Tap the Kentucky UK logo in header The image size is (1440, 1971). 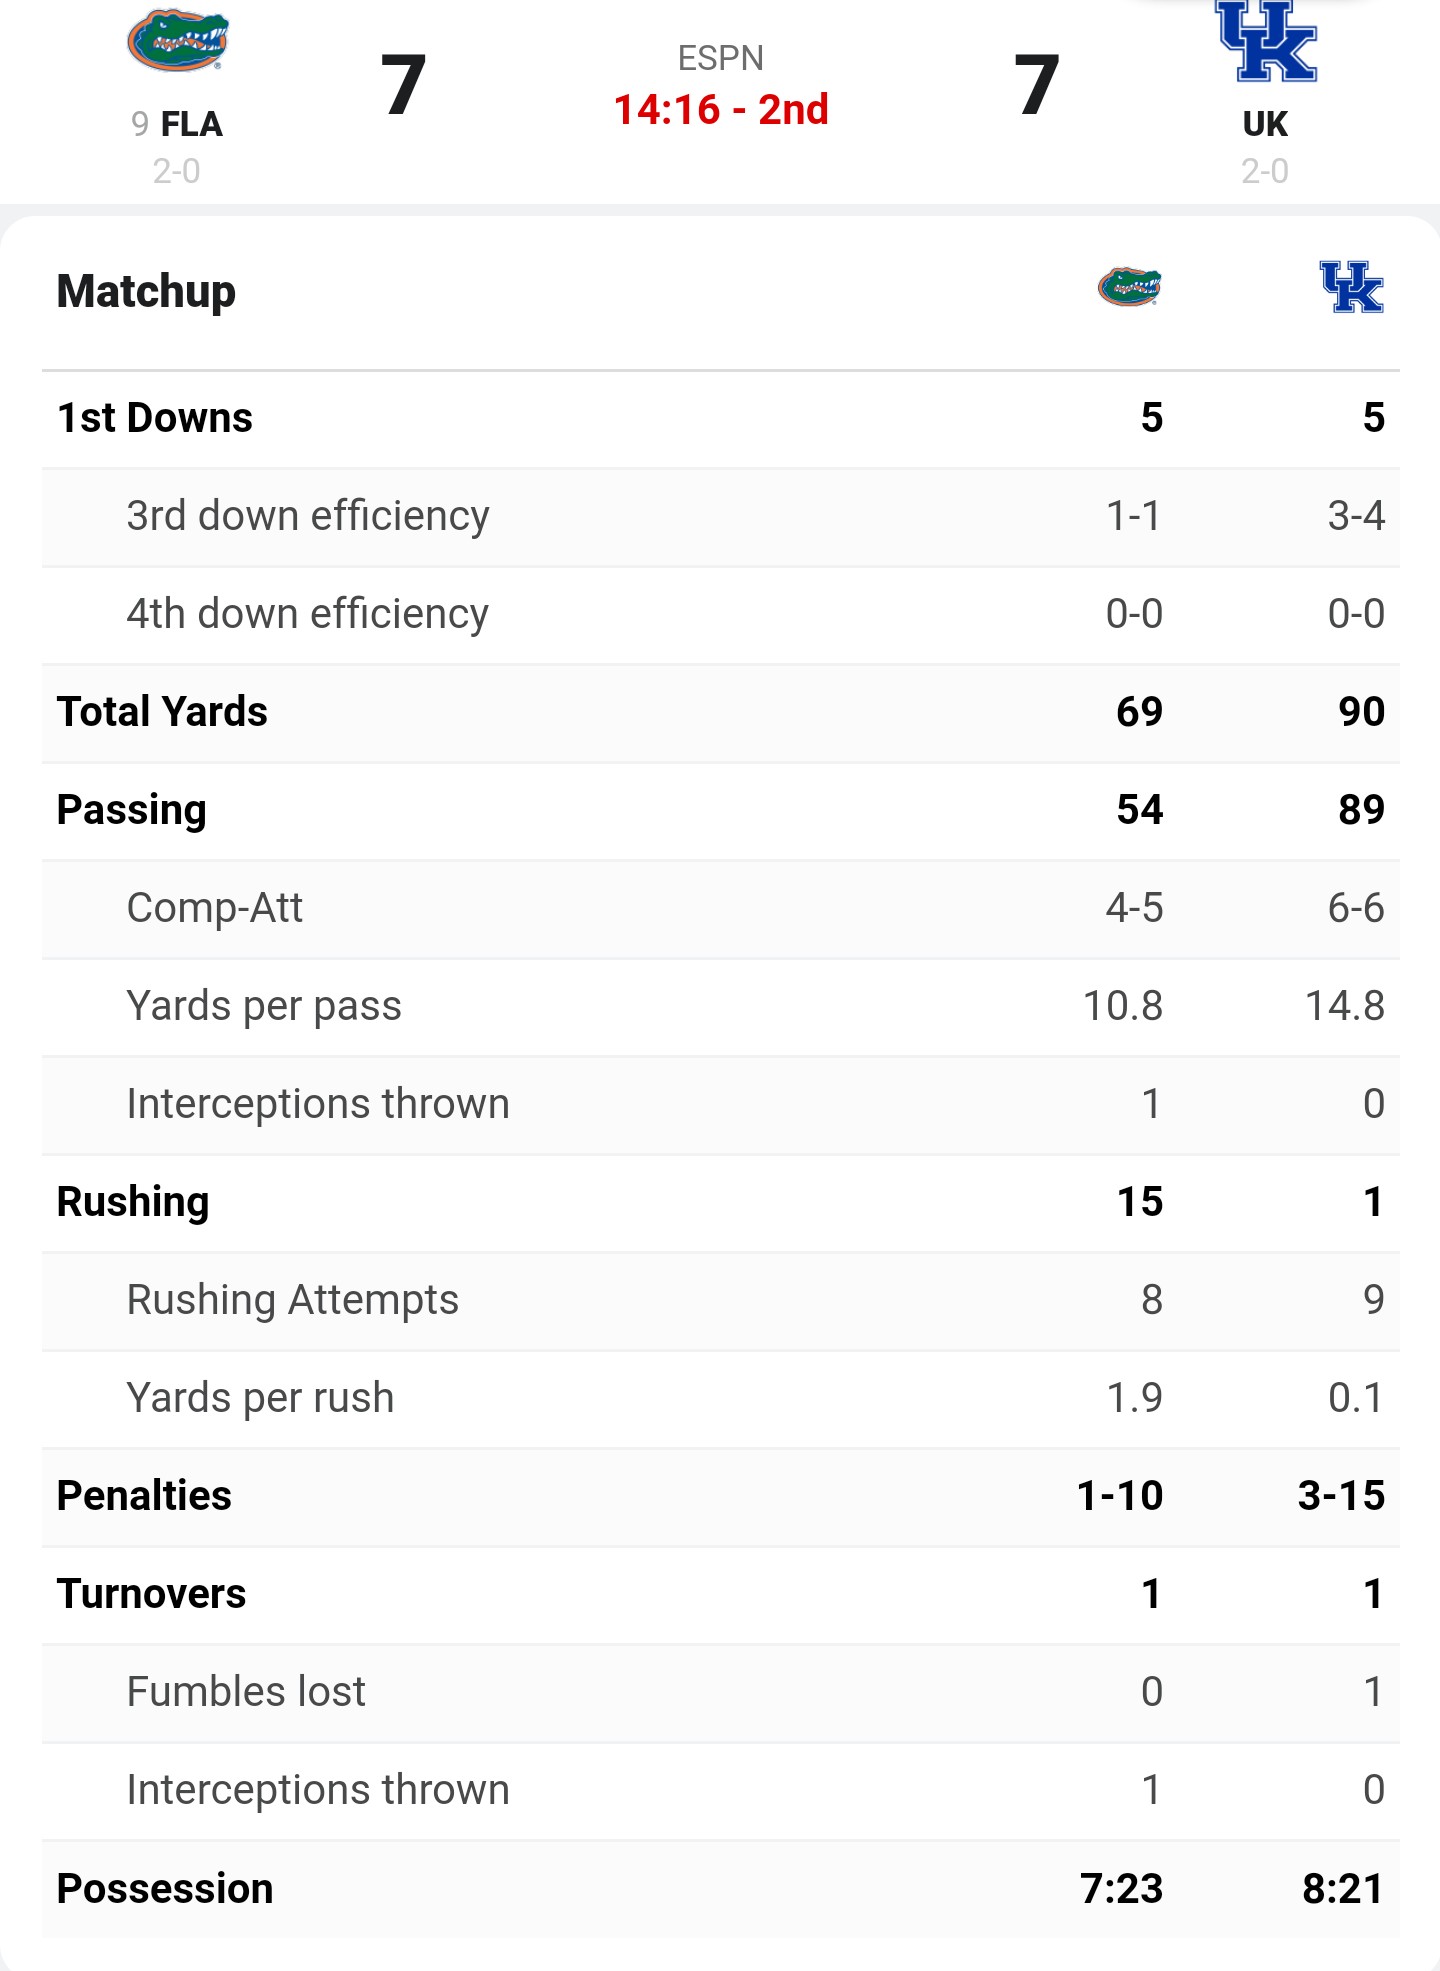1266,41
